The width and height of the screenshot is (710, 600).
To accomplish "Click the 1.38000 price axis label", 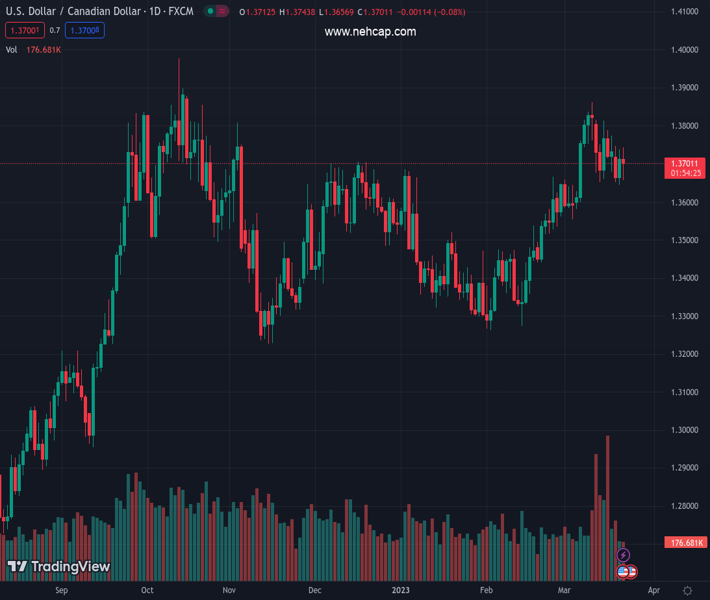I will [685, 126].
